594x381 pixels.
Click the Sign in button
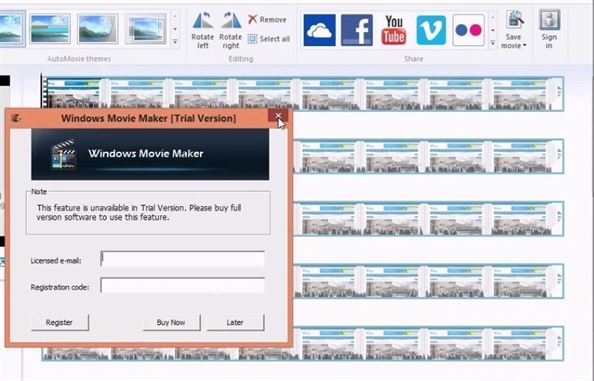pyautogui.click(x=549, y=30)
